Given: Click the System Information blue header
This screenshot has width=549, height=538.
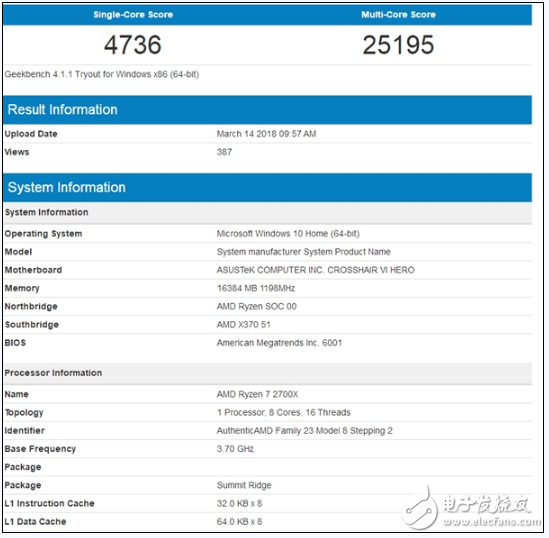Looking at the screenshot, I should coord(267,187).
